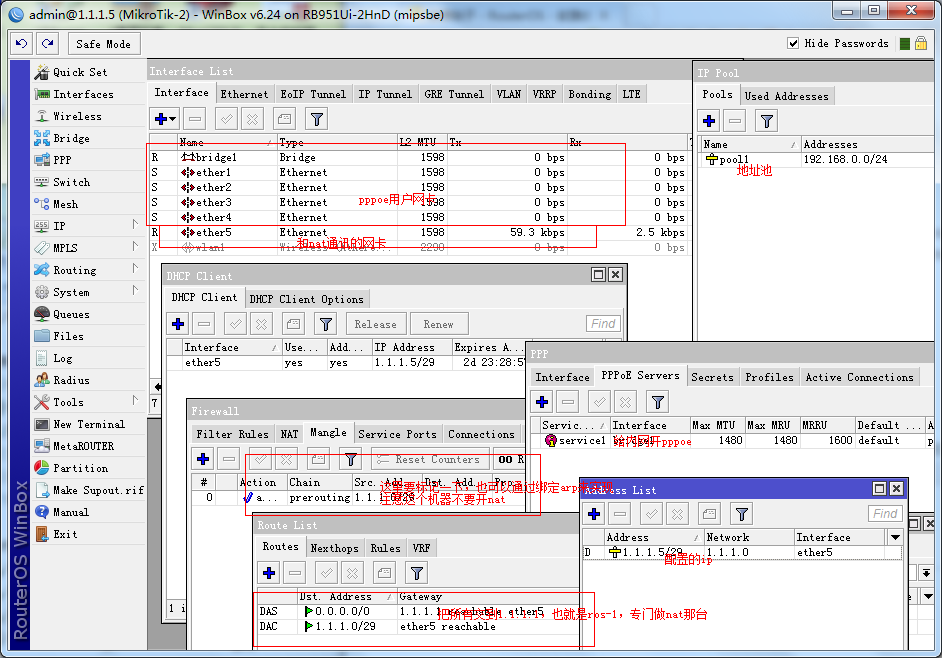This screenshot has height=658, width=942.
Task: Open the Radius sidebar menu
Action: point(71,380)
